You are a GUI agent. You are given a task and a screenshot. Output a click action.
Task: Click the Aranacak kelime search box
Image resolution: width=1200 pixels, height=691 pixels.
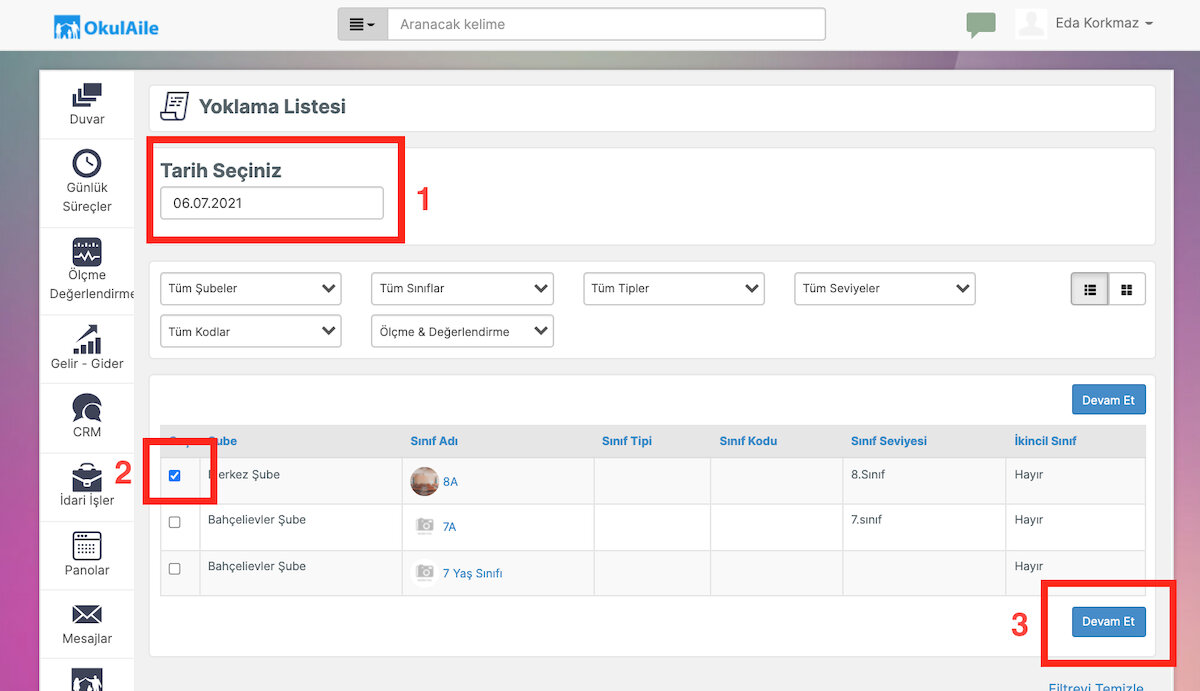coord(606,24)
